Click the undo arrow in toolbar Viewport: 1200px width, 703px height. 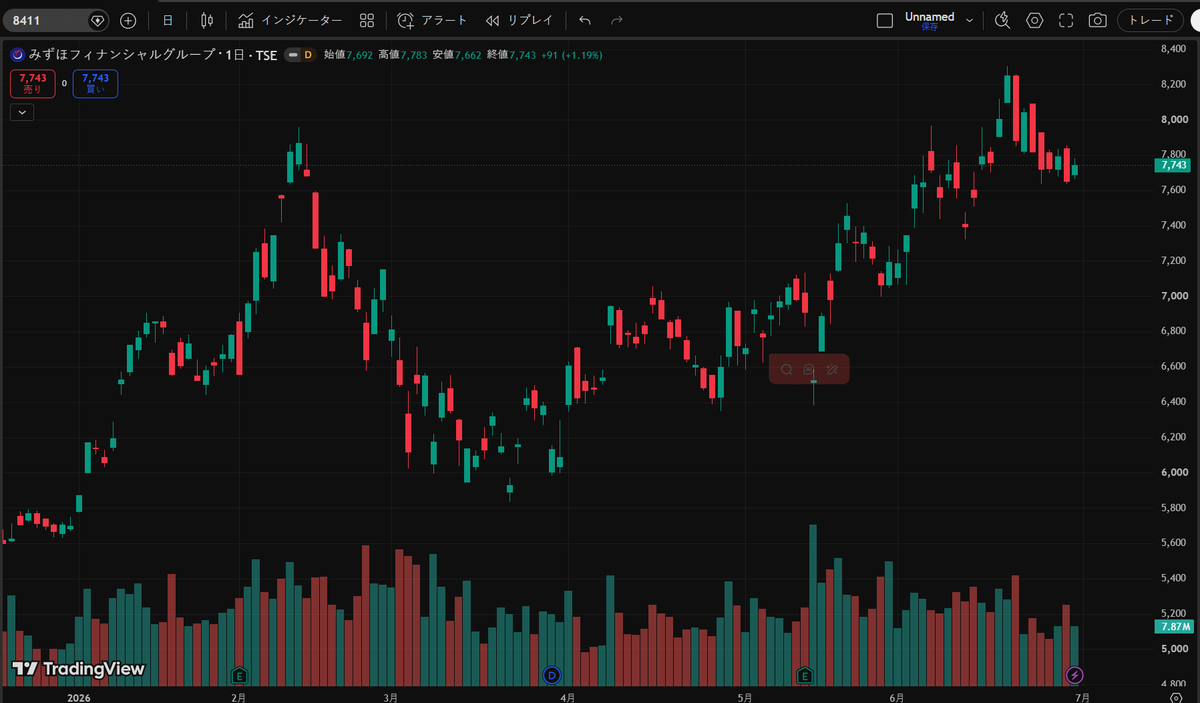point(585,20)
